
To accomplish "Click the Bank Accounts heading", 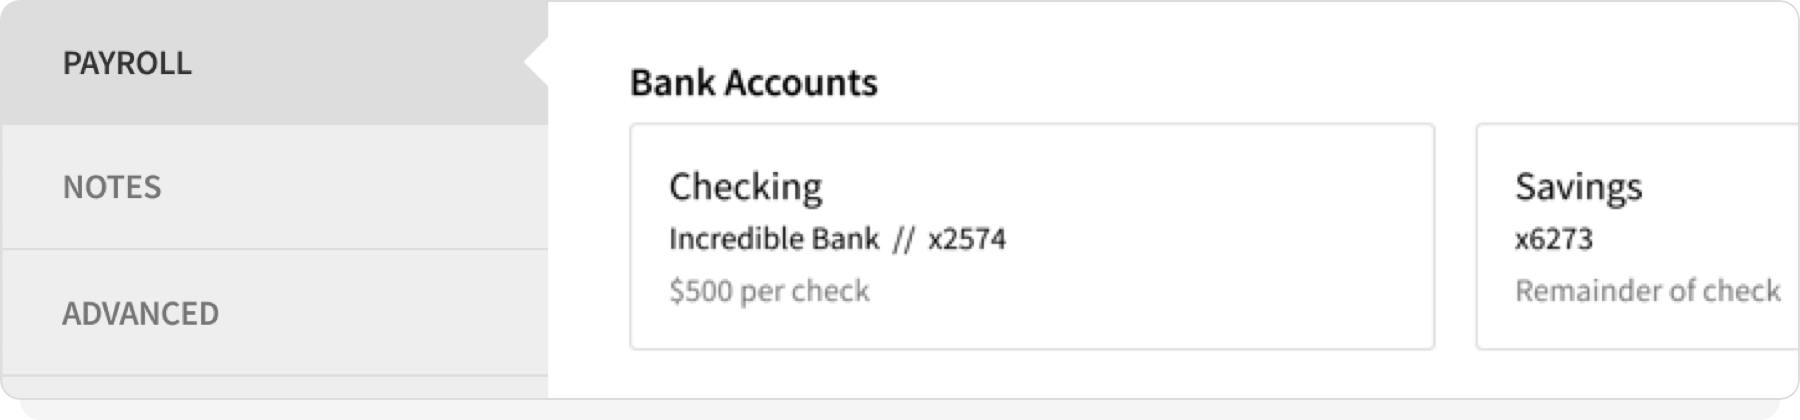I will 753,82.
